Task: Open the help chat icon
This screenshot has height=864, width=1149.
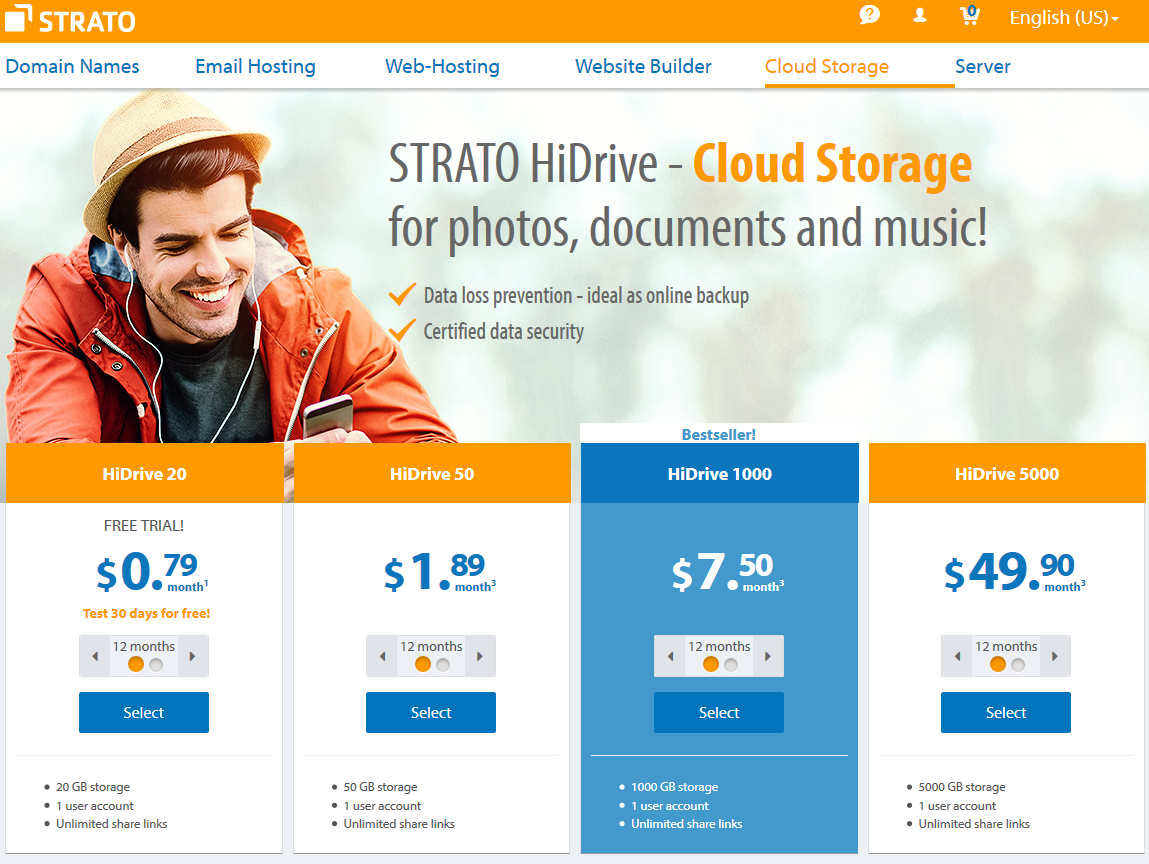Action: (869, 15)
